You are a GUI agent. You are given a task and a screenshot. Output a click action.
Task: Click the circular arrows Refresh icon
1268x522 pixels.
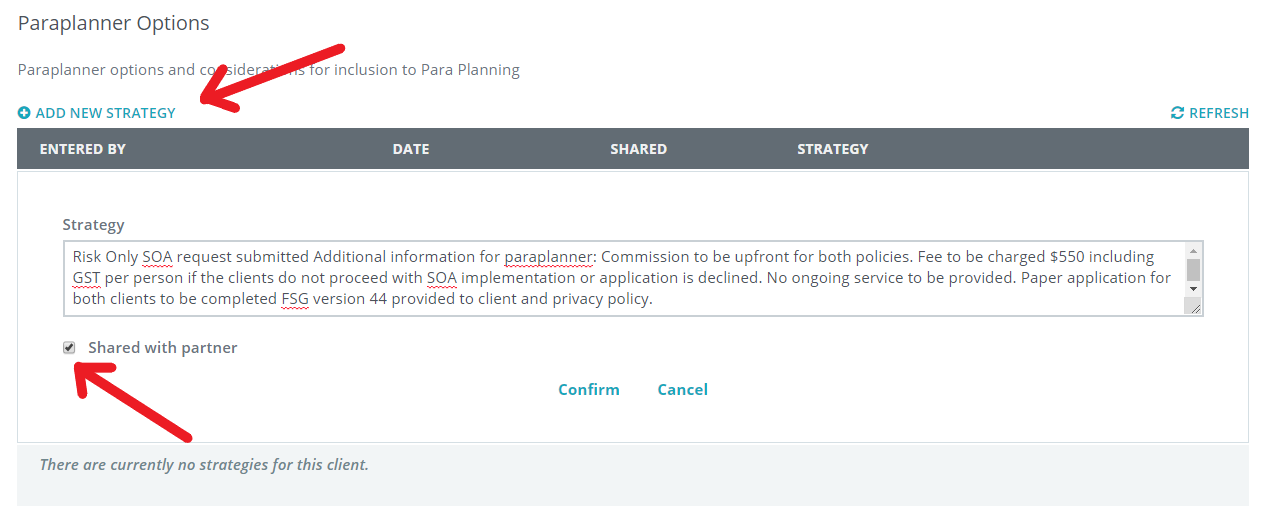coord(1177,114)
